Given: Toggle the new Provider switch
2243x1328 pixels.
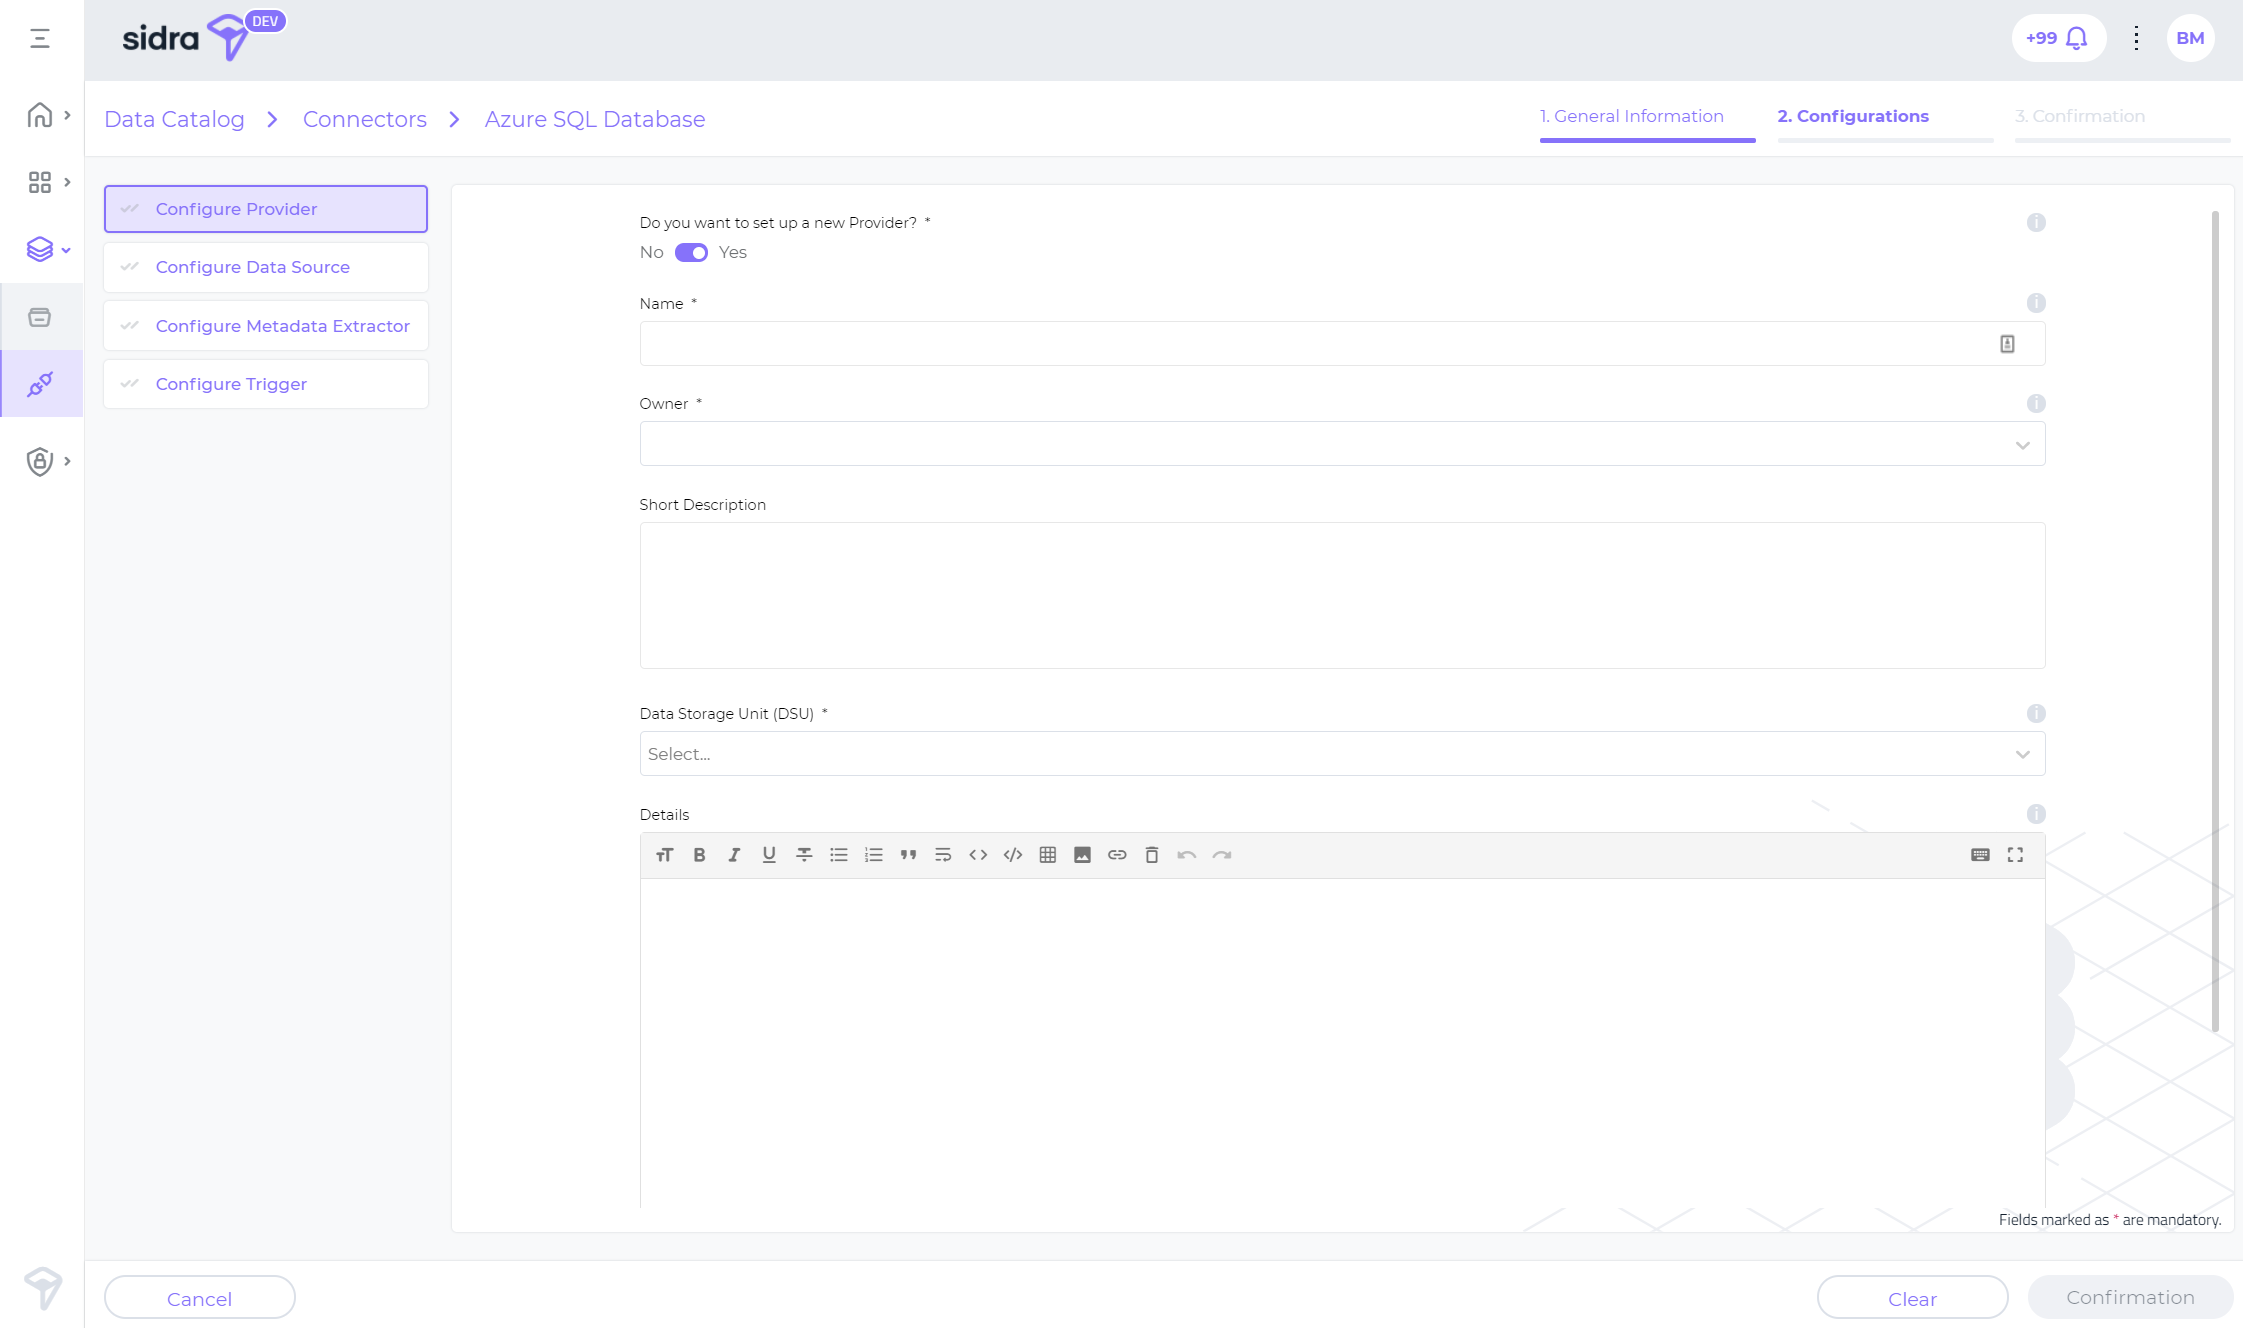Looking at the screenshot, I should 691,253.
